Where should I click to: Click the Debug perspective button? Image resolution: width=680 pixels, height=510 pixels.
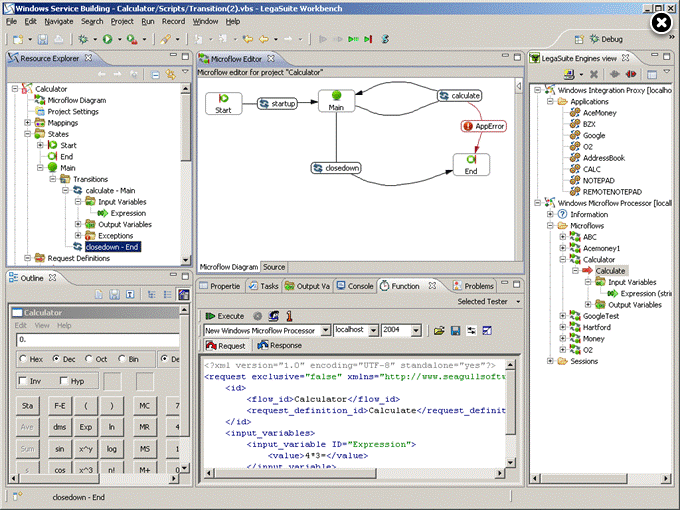pos(606,39)
